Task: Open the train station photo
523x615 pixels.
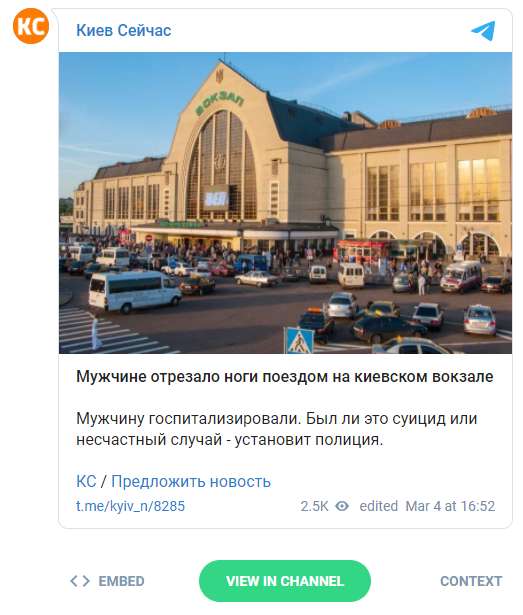Action: [285, 203]
